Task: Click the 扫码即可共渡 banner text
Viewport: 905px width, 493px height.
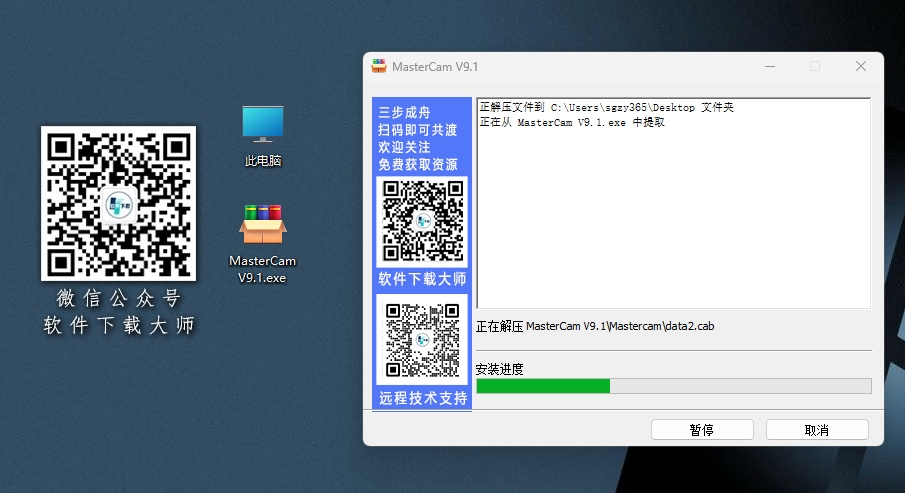Action: [x=417, y=130]
